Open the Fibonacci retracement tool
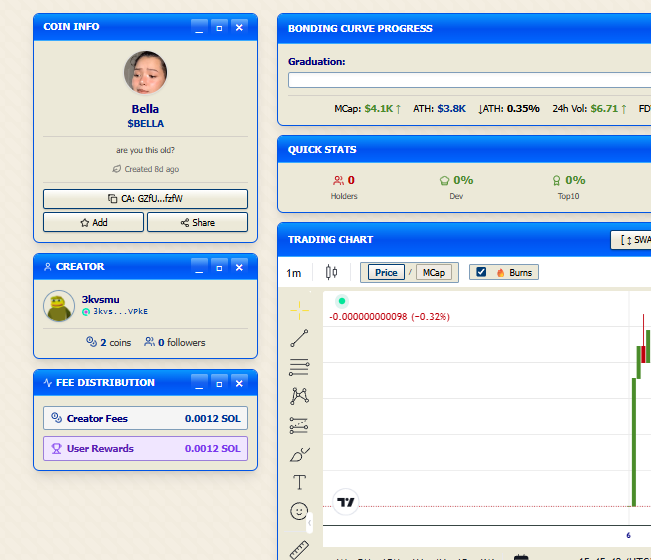The image size is (651, 560). (x=299, y=367)
